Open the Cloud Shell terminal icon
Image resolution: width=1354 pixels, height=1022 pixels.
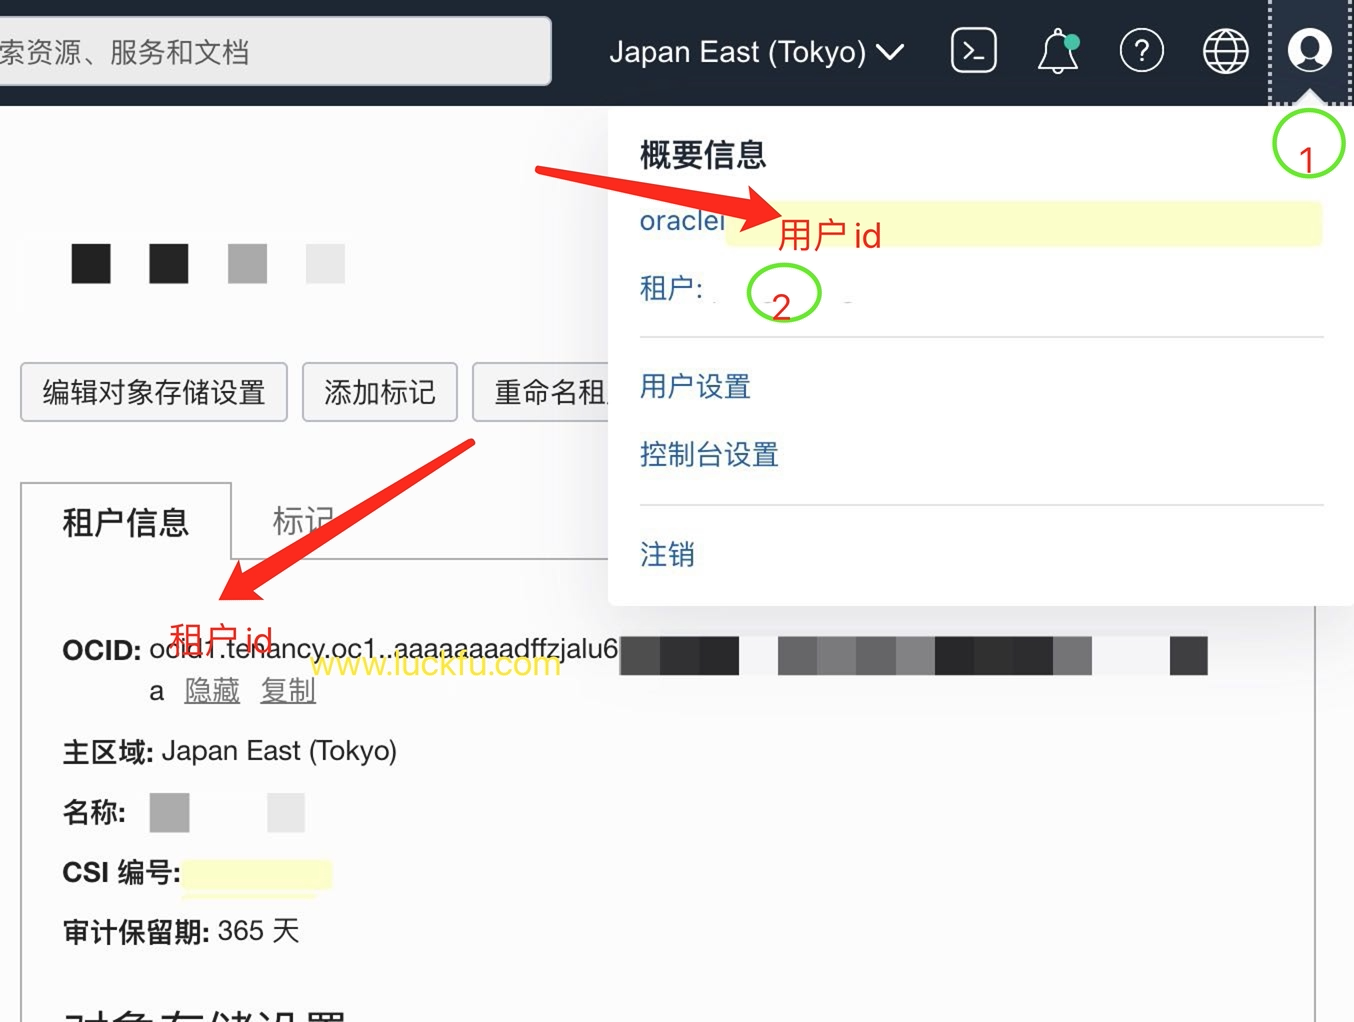[973, 51]
